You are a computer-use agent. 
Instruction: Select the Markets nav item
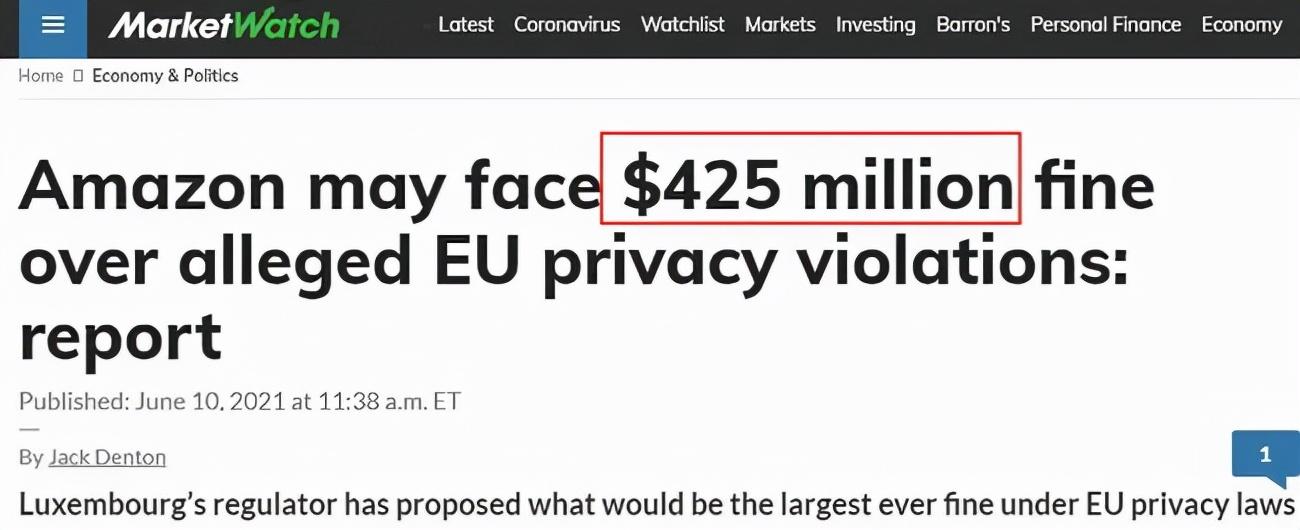click(x=780, y=25)
